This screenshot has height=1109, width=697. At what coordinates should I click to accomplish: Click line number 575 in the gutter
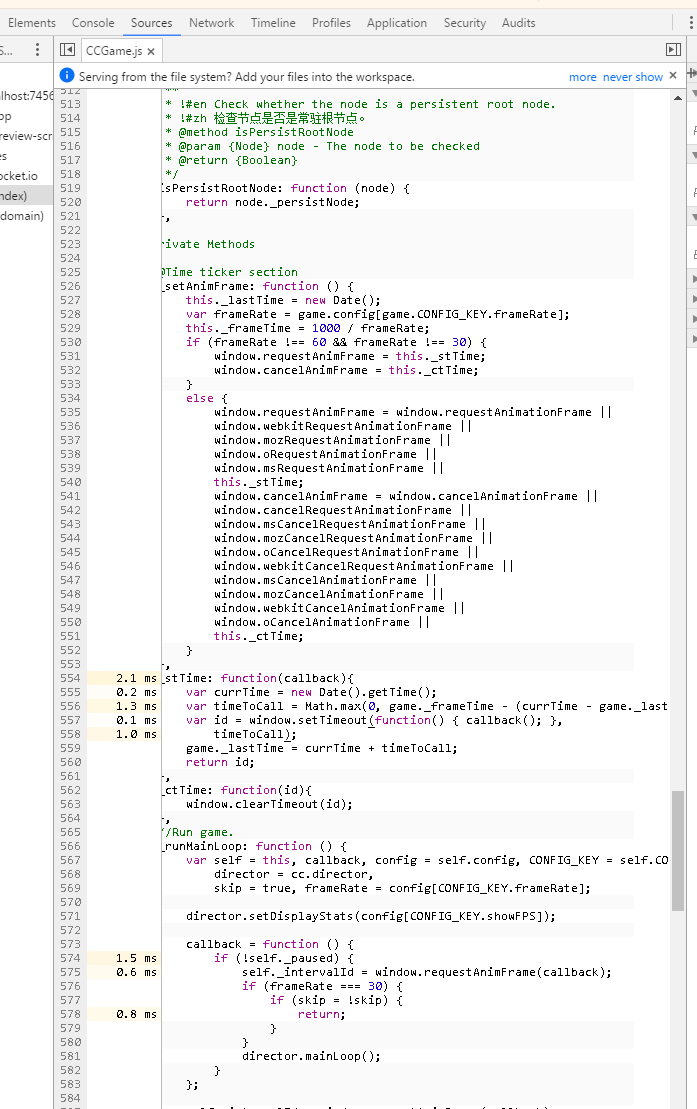pos(70,972)
